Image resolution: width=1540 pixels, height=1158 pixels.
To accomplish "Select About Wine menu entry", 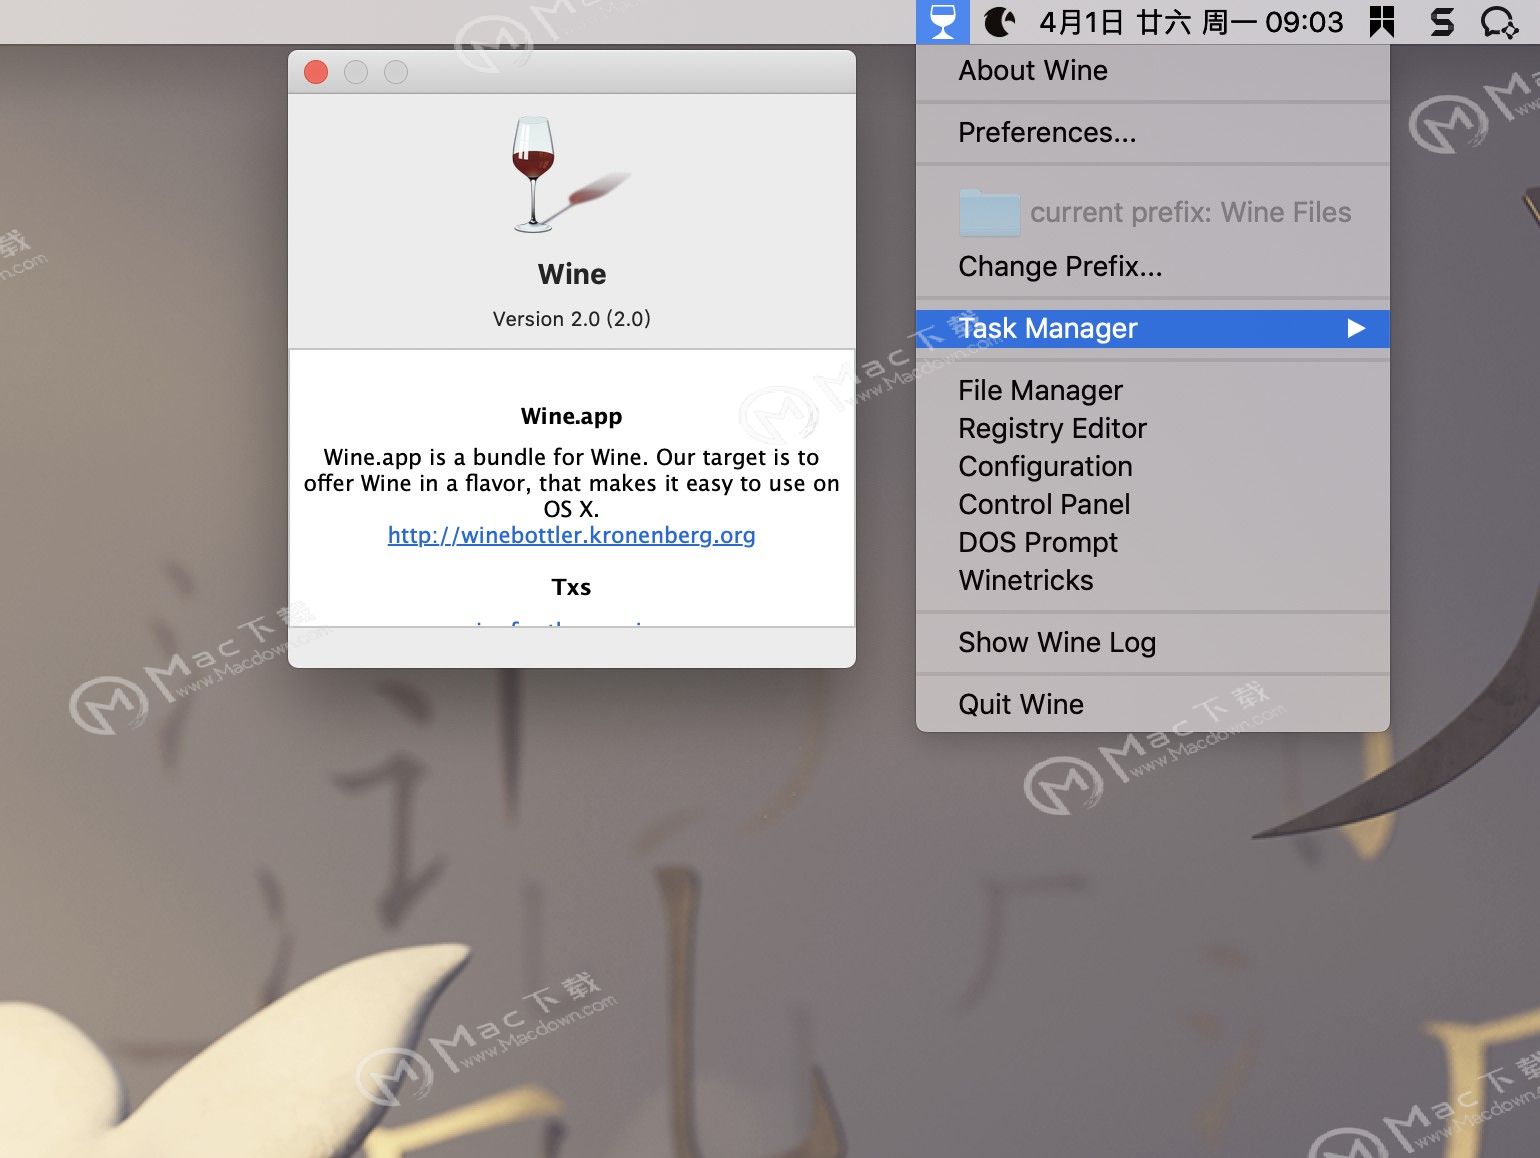I will [1153, 71].
